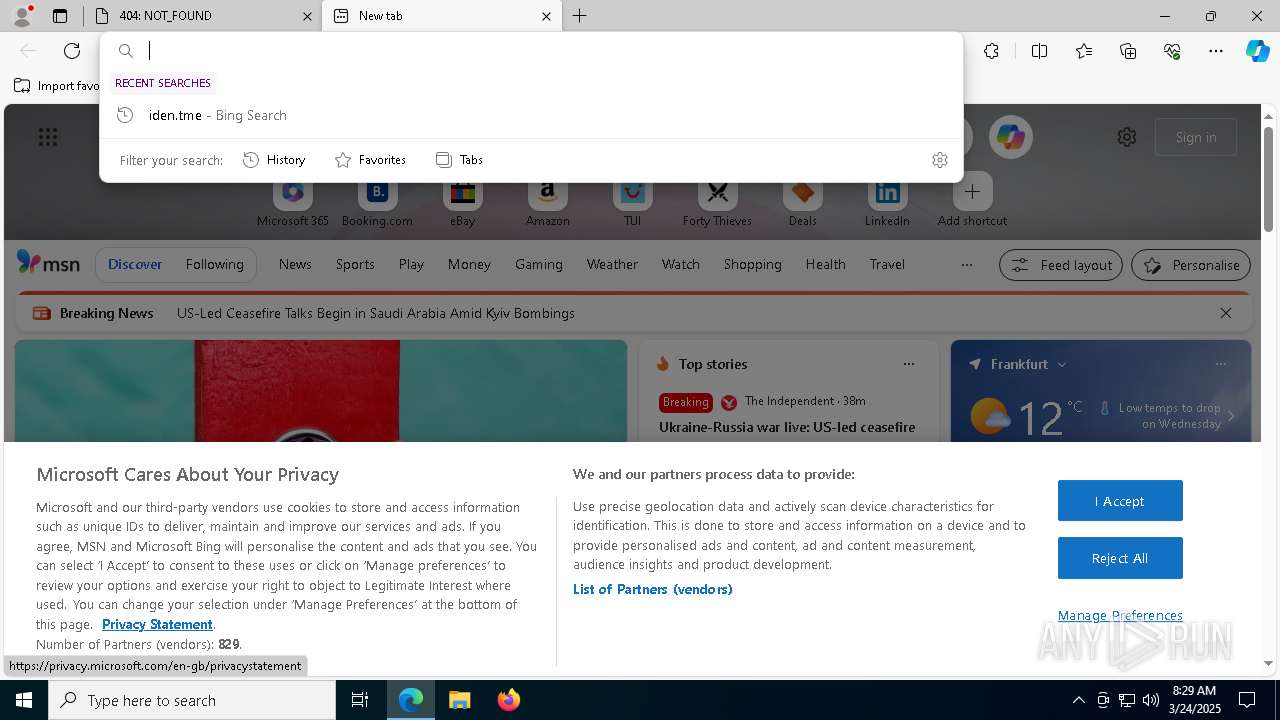Open the Collections toolbar icon
The height and width of the screenshot is (720, 1280).
[1128, 51]
